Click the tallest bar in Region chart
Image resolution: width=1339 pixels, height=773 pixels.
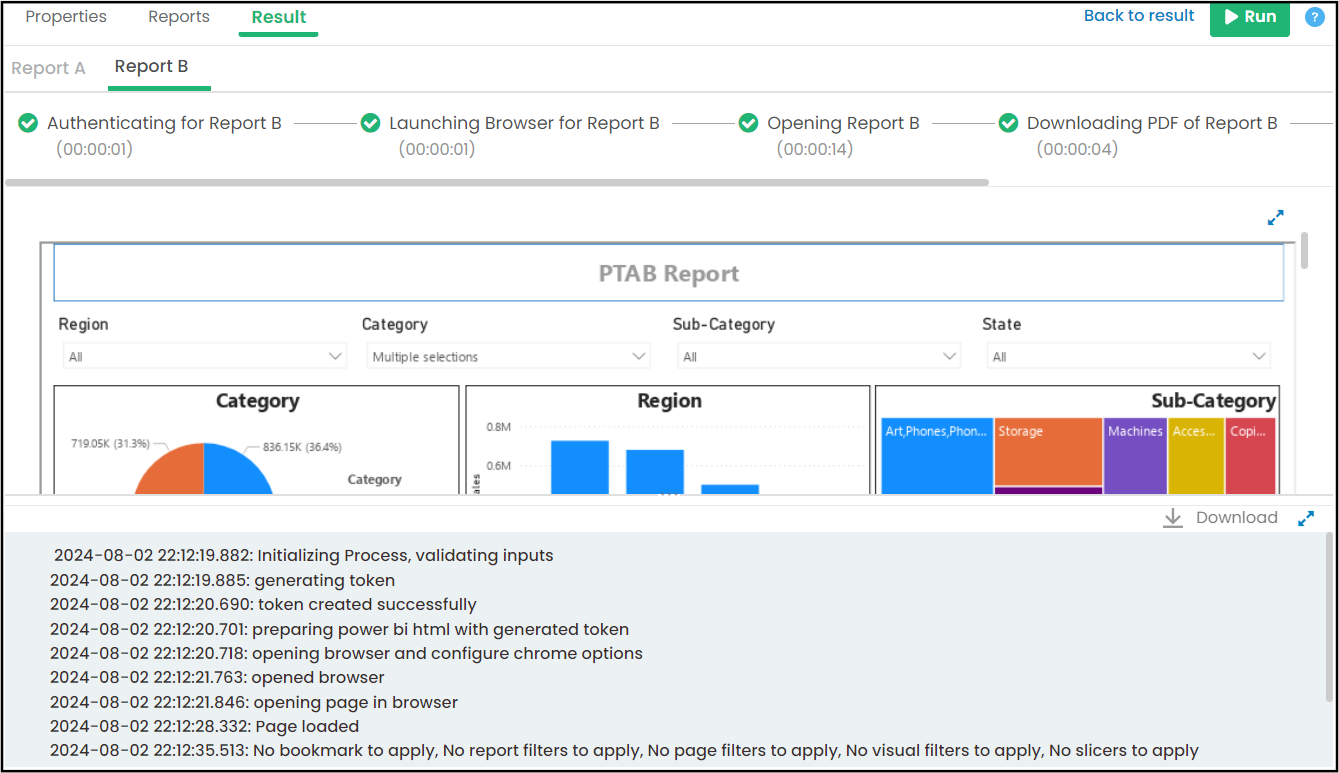tap(580, 467)
